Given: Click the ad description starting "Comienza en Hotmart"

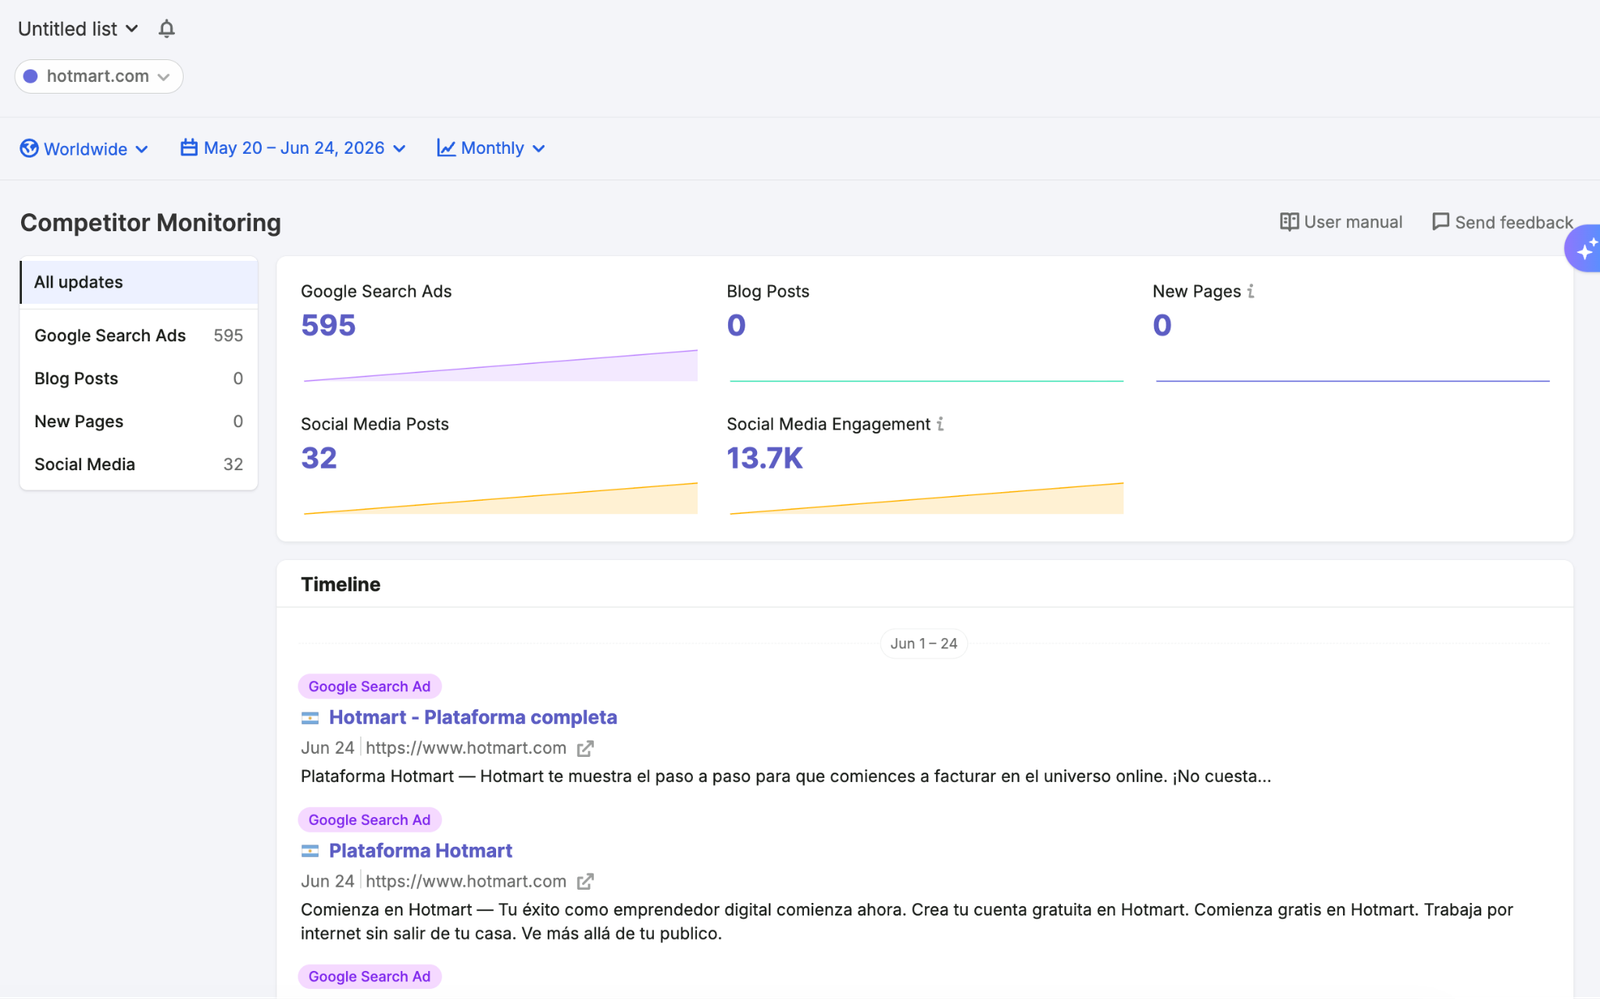Looking at the screenshot, I should coord(907,921).
